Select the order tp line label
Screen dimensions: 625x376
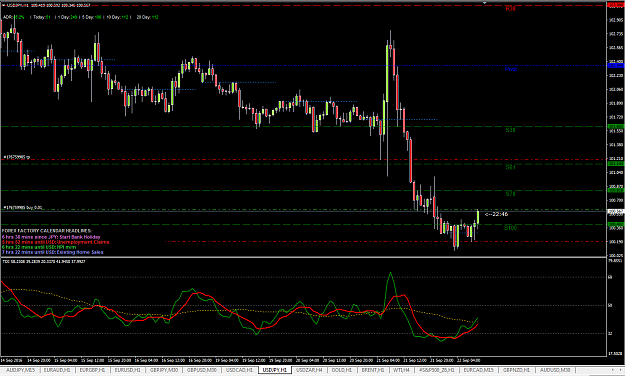(x=16, y=157)
